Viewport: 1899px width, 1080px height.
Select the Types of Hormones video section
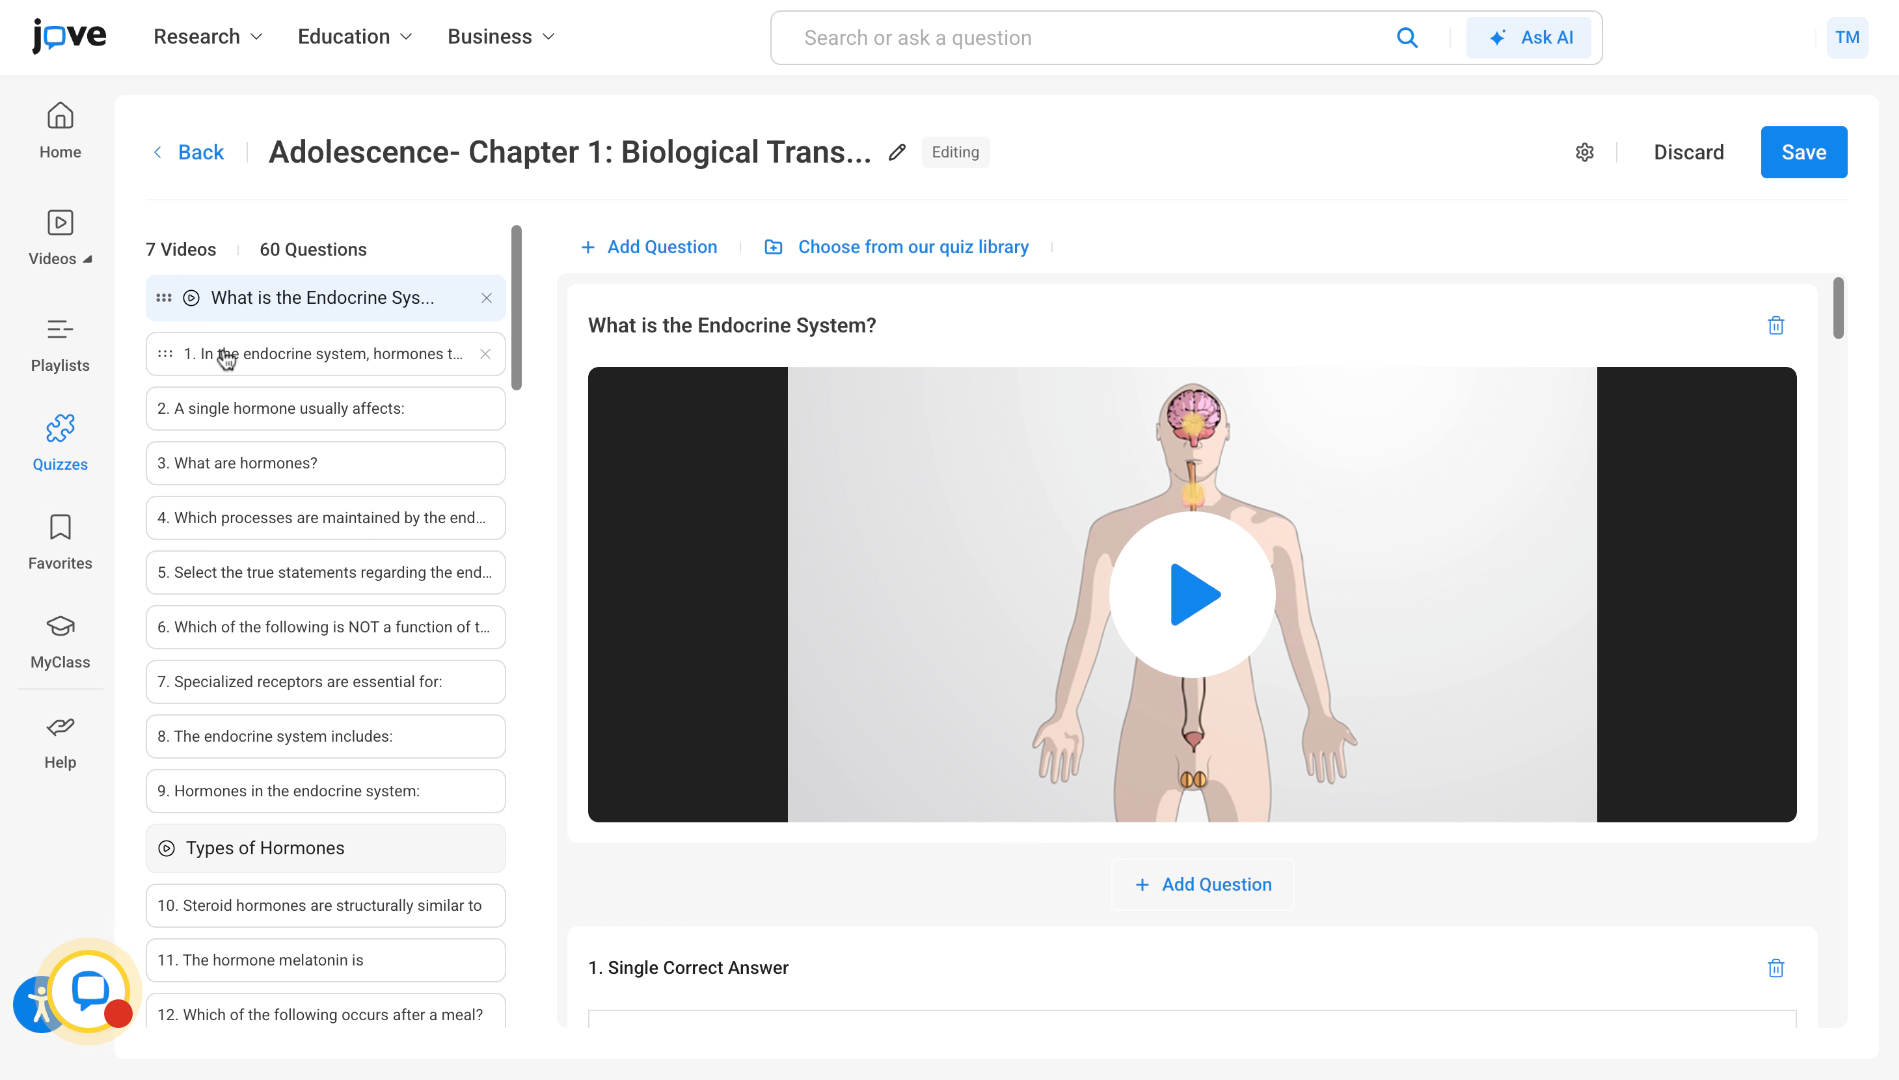tap(264, 848)
